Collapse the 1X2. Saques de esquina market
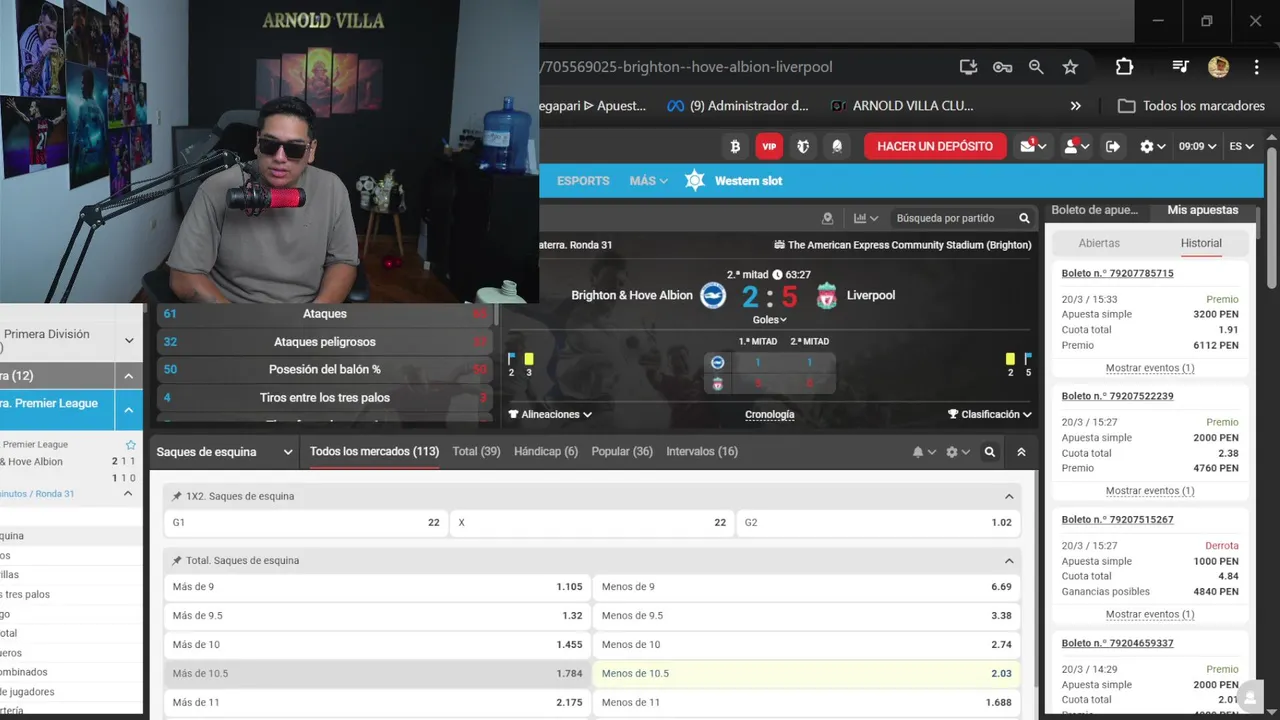This screenshot has width=1280, height=720. [1009, 496]
